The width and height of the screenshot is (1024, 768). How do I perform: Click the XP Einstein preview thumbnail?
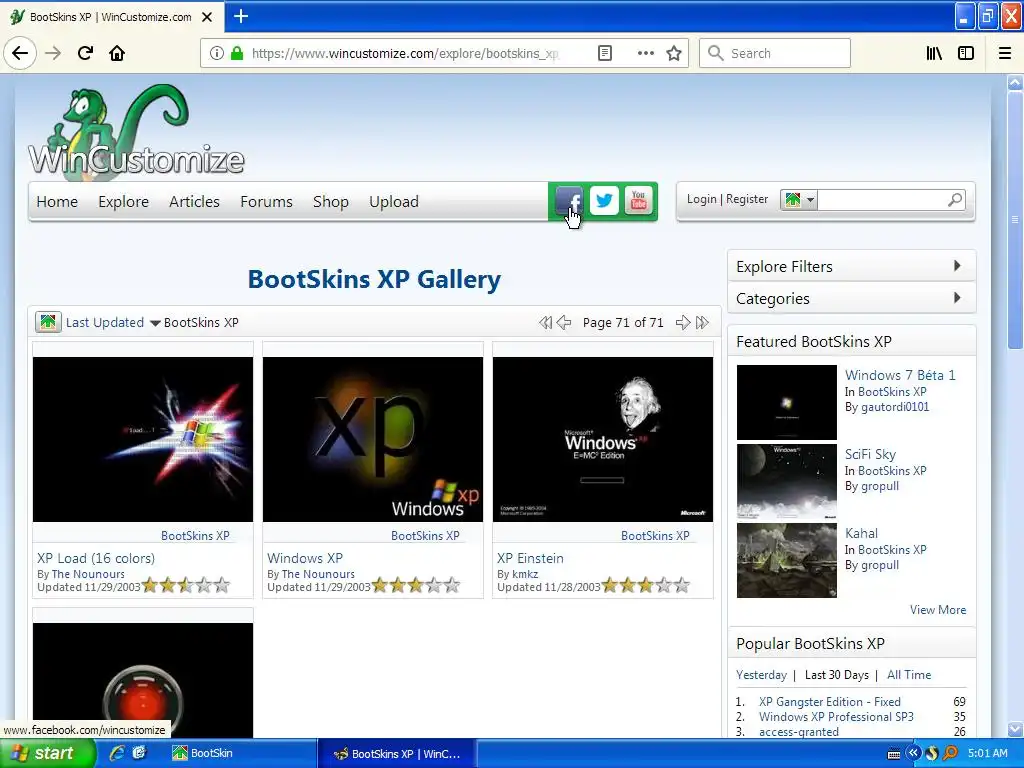[603, 439]
